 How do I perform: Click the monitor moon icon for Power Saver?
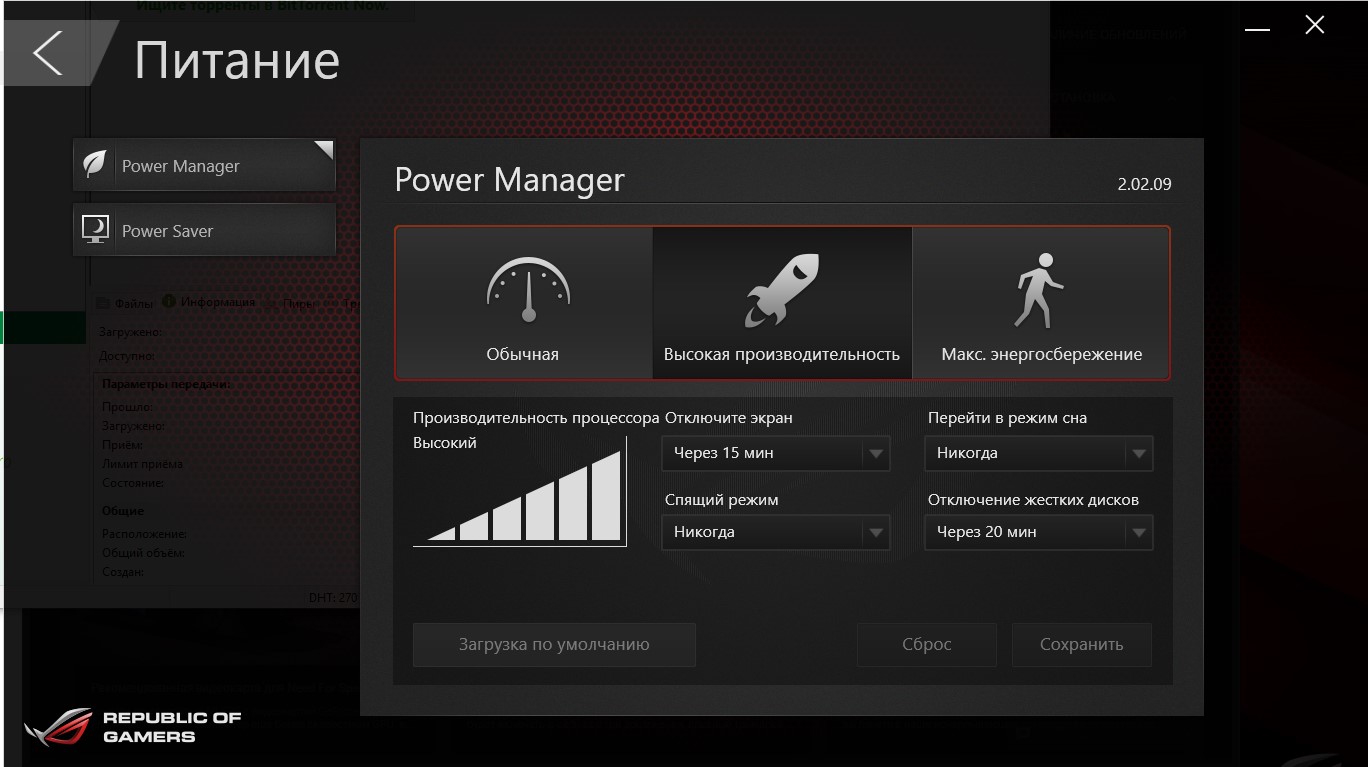(x=95, y=230)
